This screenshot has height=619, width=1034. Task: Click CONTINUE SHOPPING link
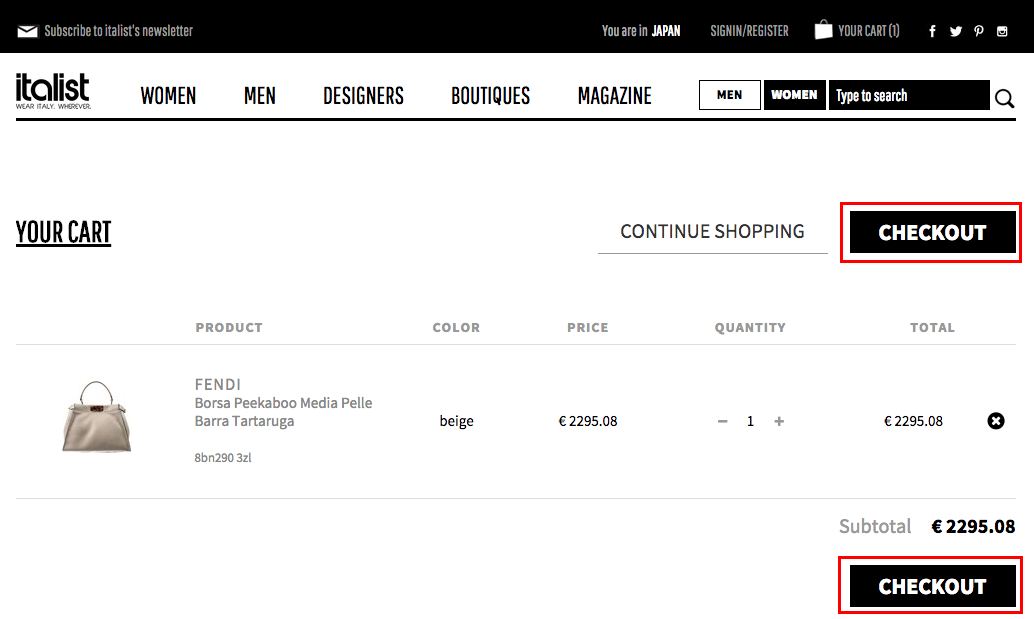[712, 232]
